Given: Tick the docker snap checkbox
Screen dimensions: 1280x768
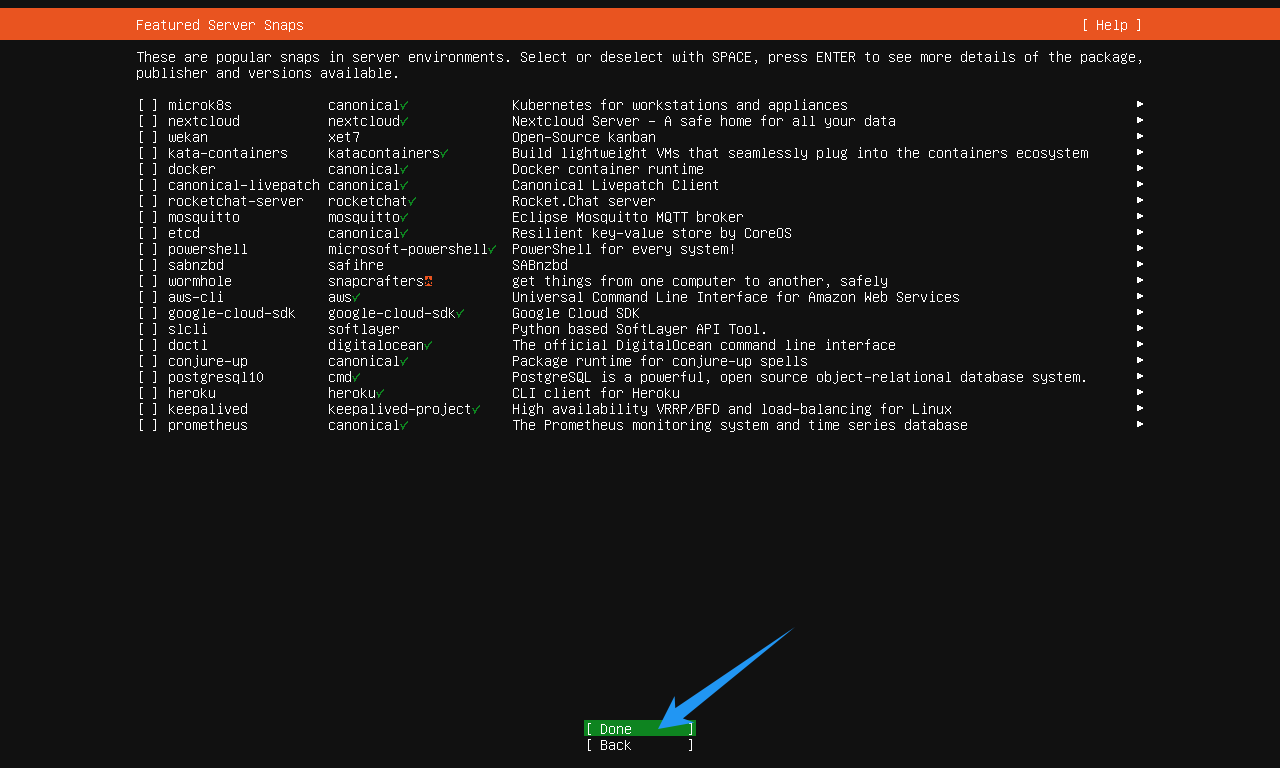Looking at the screenshot, I should pos(148,169).
